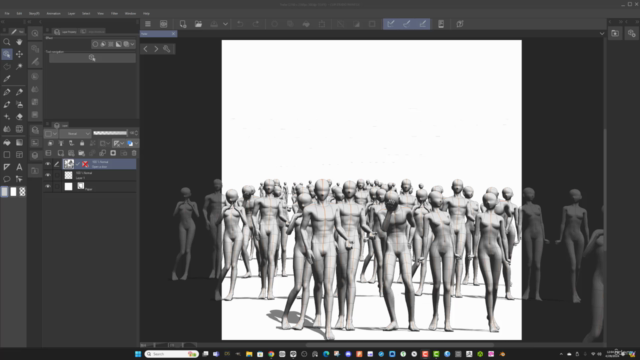Click previous 3D object arrow in launcher
The height and width of the screenshot is (360, 640).
tap(146, 49)
